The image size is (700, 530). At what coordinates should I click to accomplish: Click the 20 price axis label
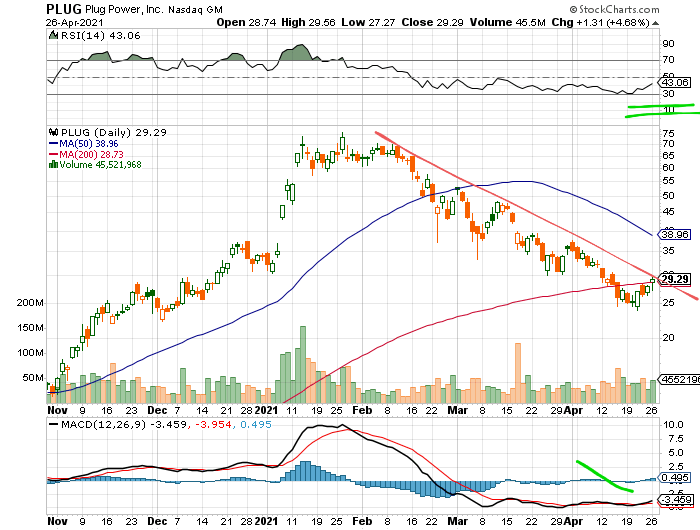tap(668, 338)
